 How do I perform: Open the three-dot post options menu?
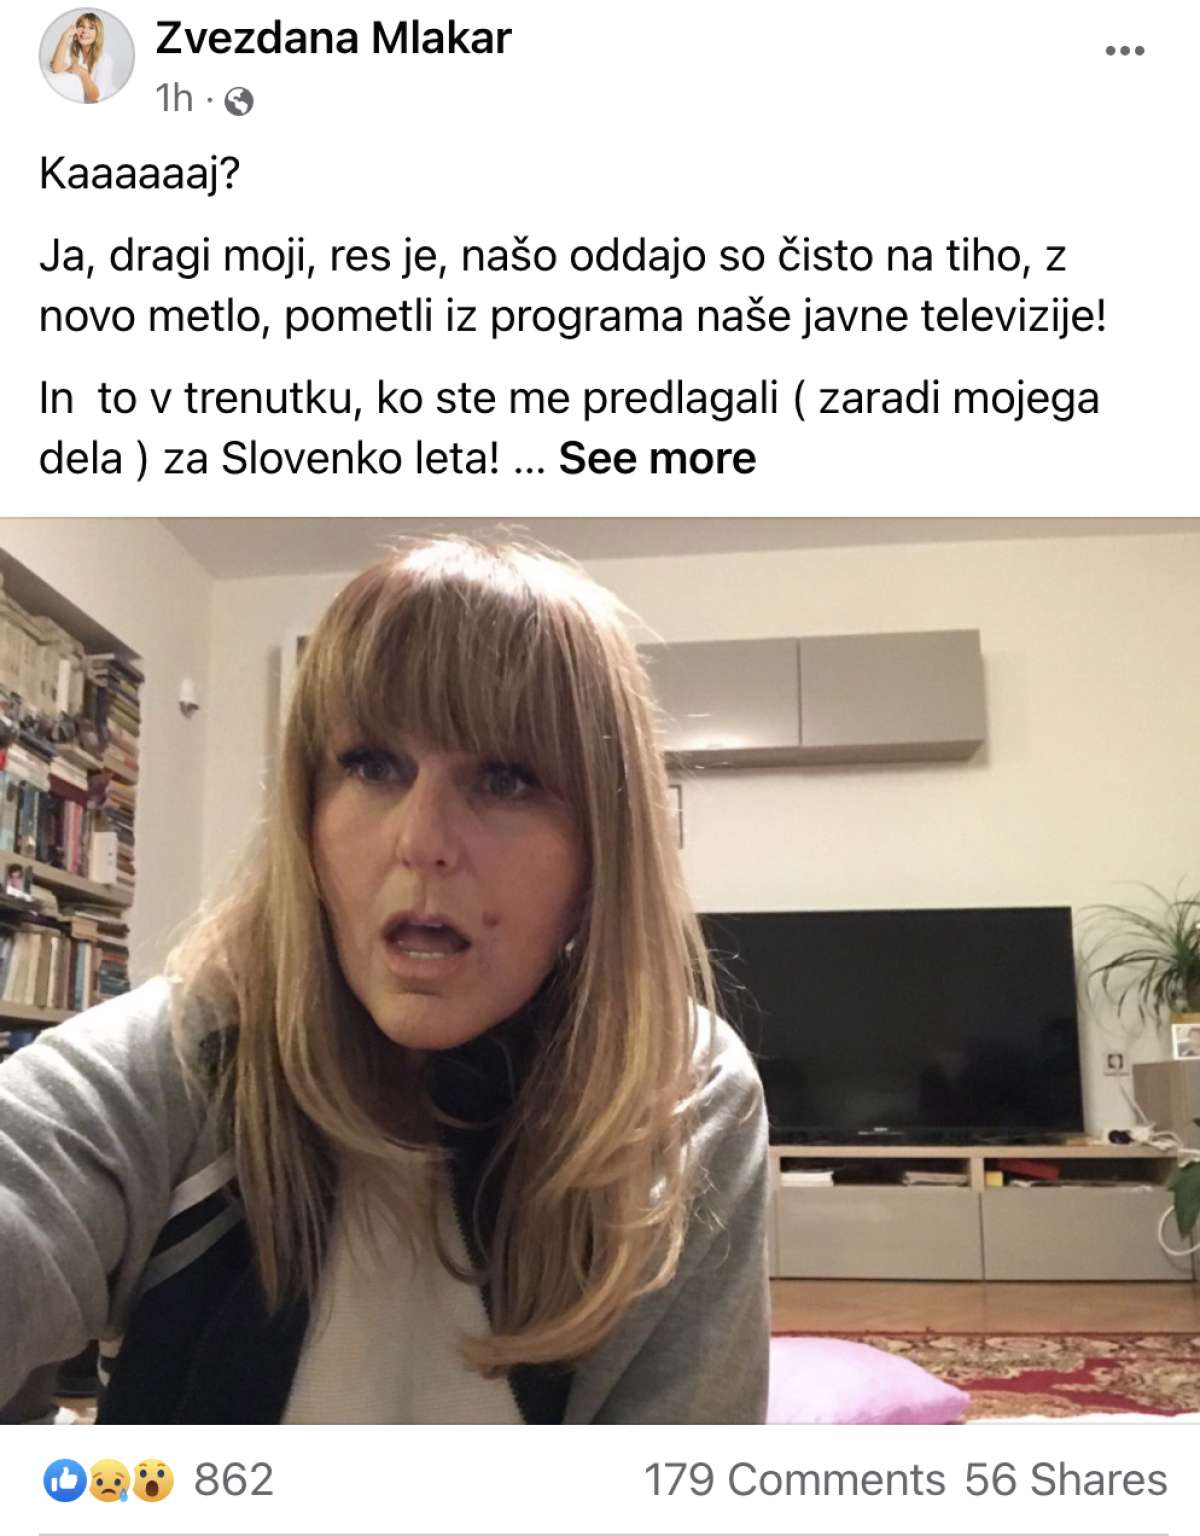click(1124, 51)
